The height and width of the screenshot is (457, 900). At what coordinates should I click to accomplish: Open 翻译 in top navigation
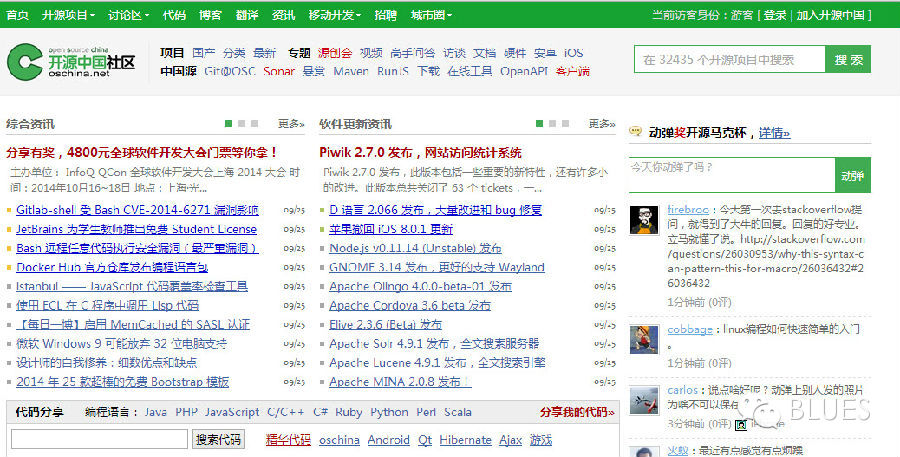247,15
